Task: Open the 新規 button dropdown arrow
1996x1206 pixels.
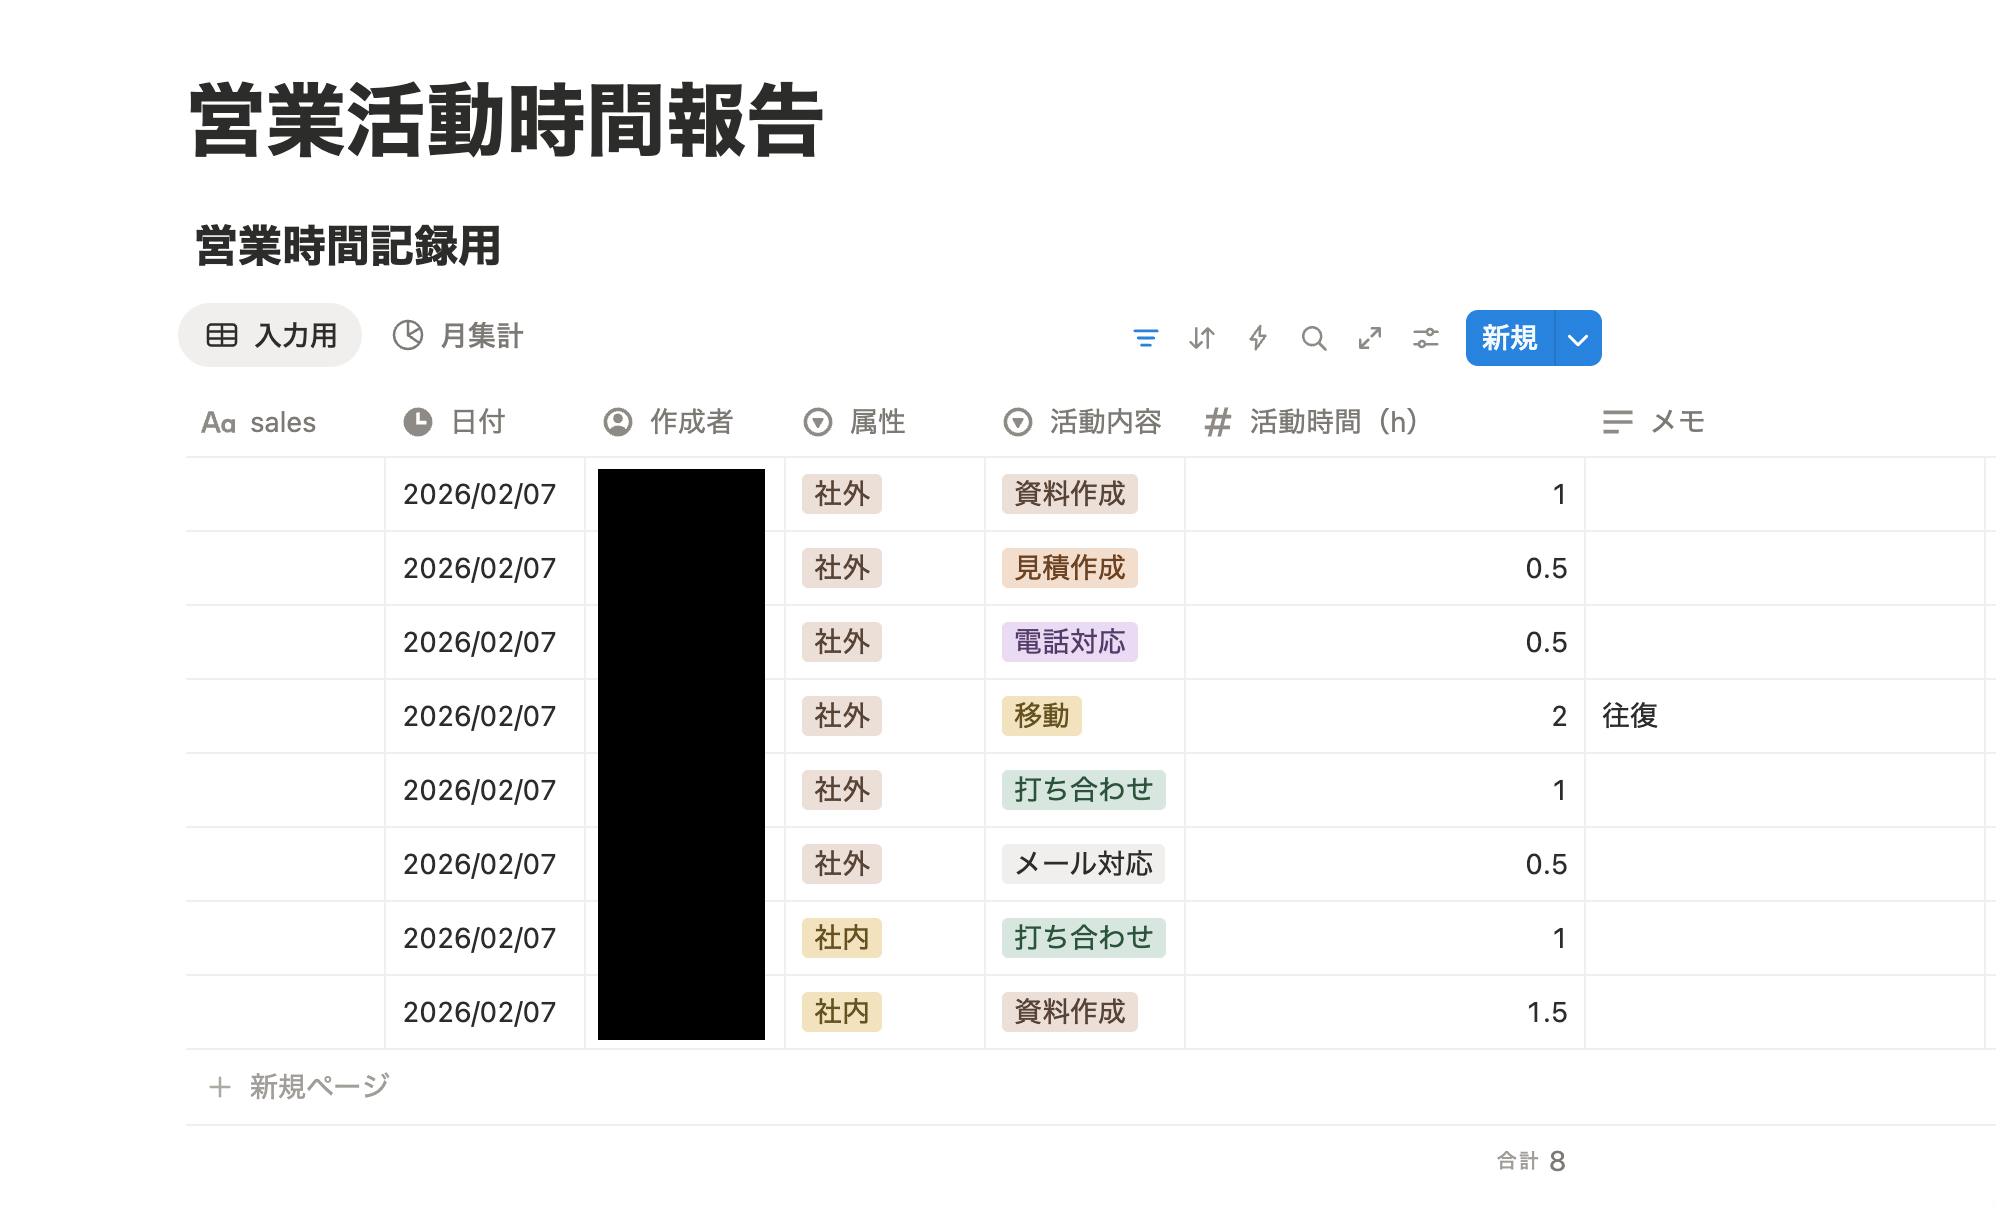Action: pyautogui.click(x=1578, y=339)
